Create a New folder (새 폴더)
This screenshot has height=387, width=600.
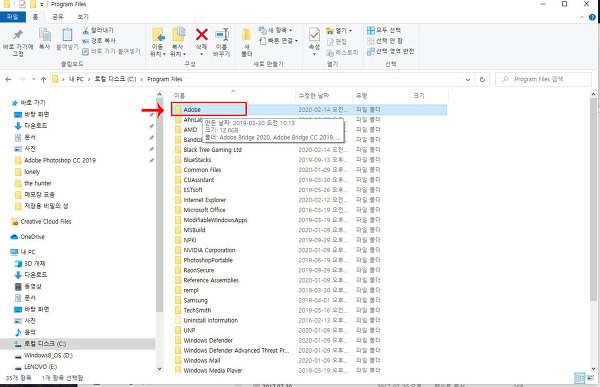click(246, 42)
